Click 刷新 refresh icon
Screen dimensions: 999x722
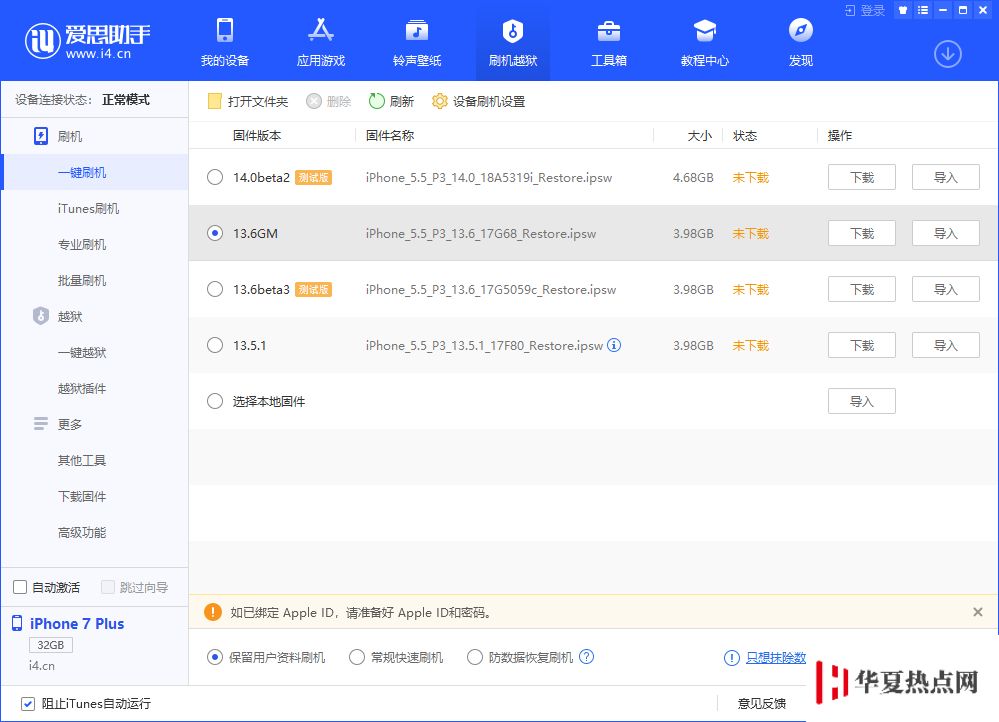(x=377, y=101)
